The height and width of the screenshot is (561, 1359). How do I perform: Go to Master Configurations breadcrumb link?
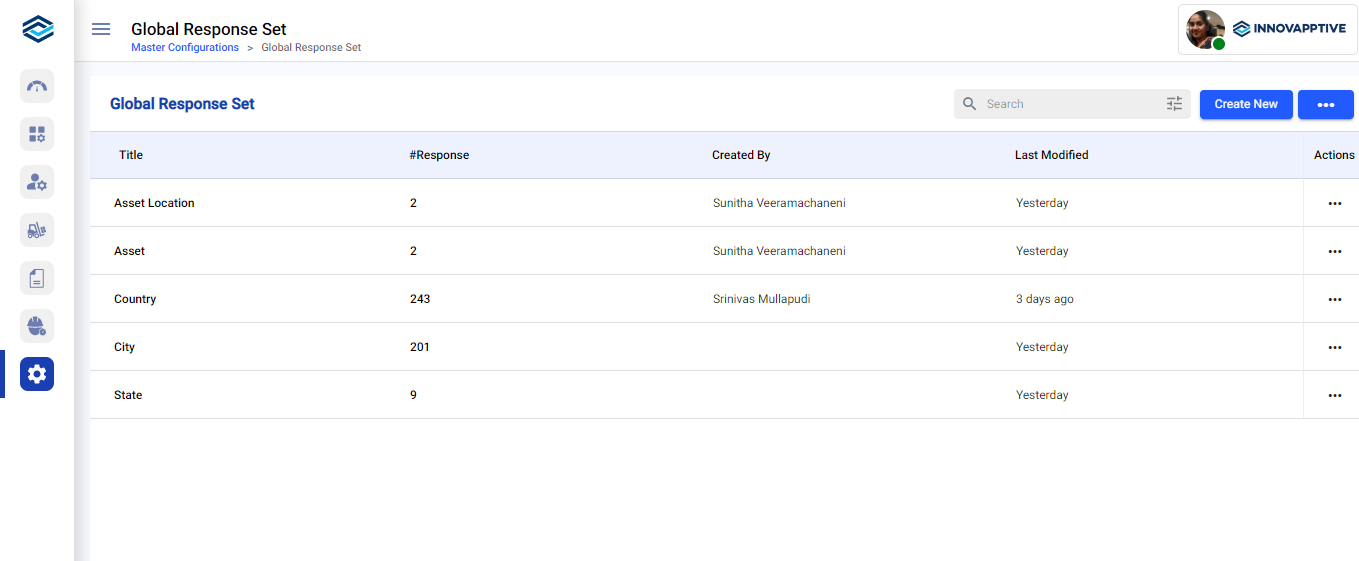(185, 47)
